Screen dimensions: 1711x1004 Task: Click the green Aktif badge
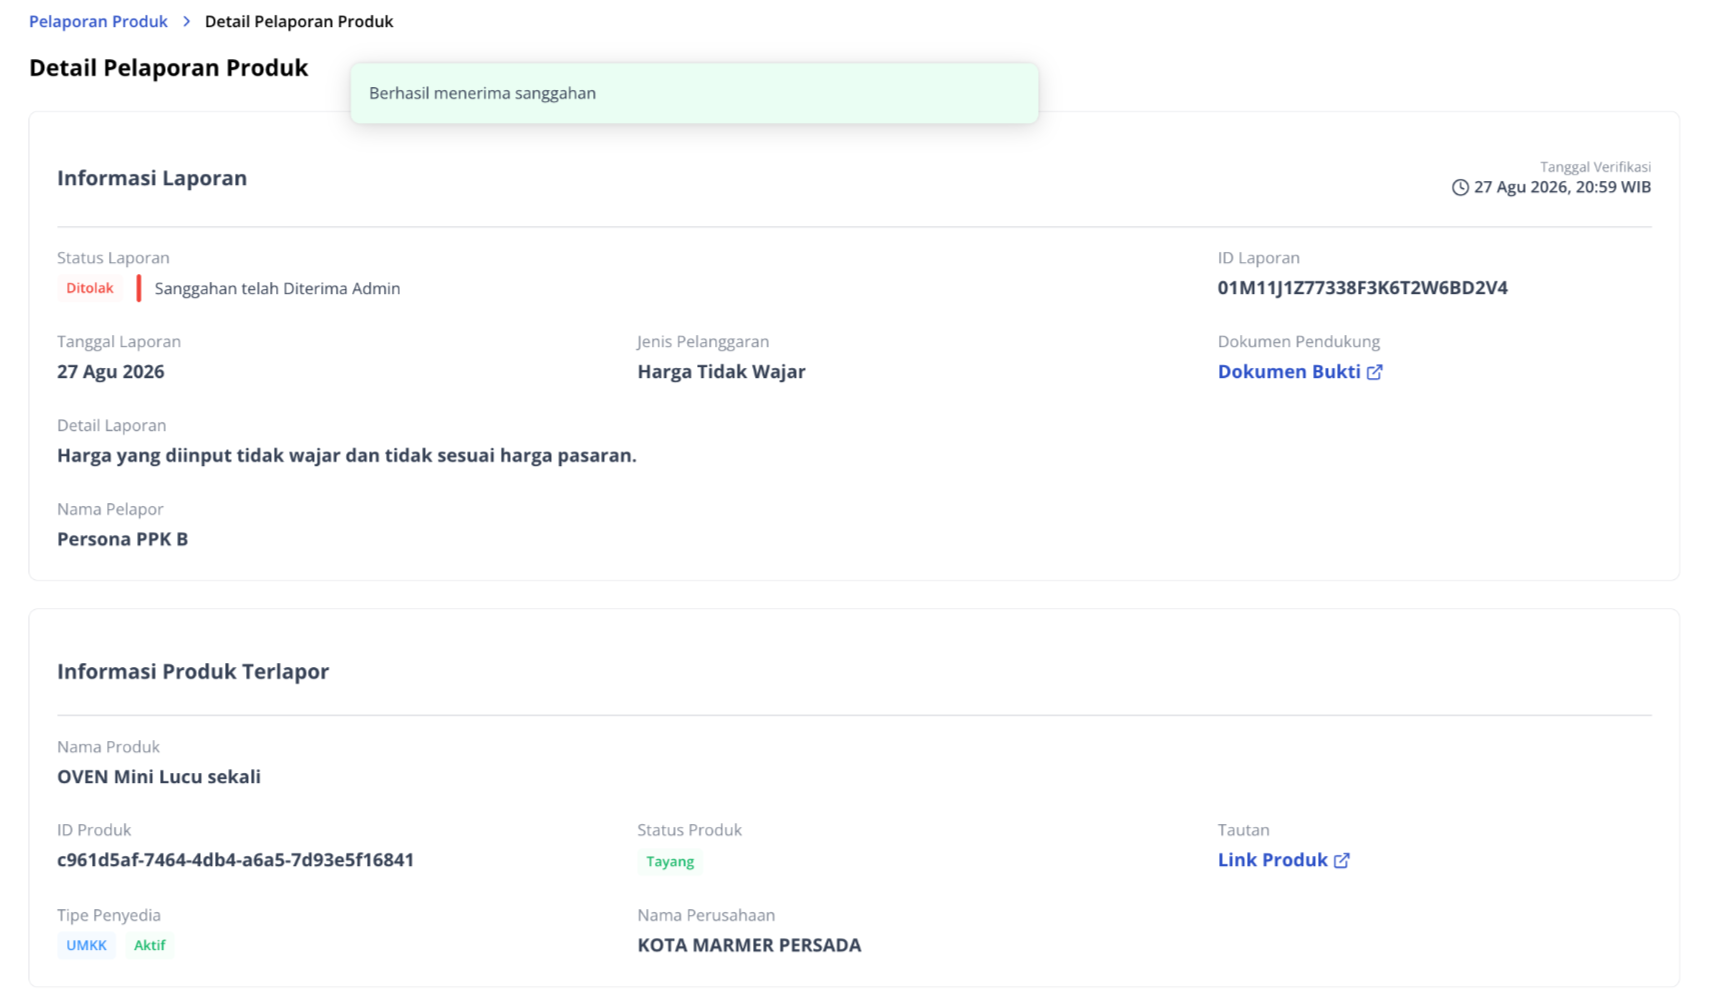(150, 945)
